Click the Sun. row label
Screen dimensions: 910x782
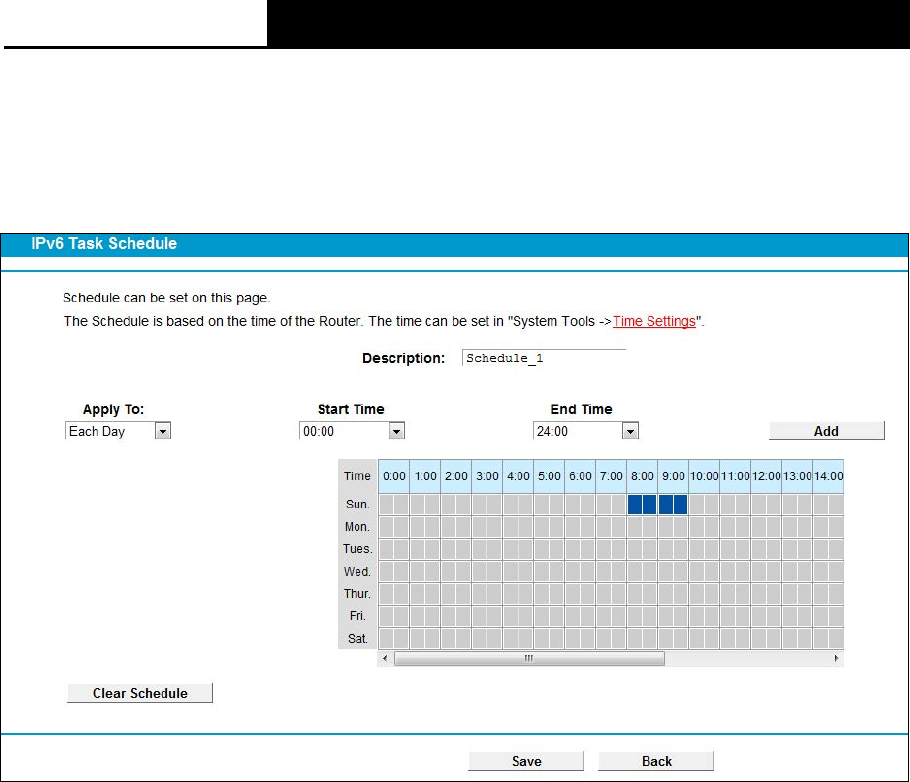[358, 504]
